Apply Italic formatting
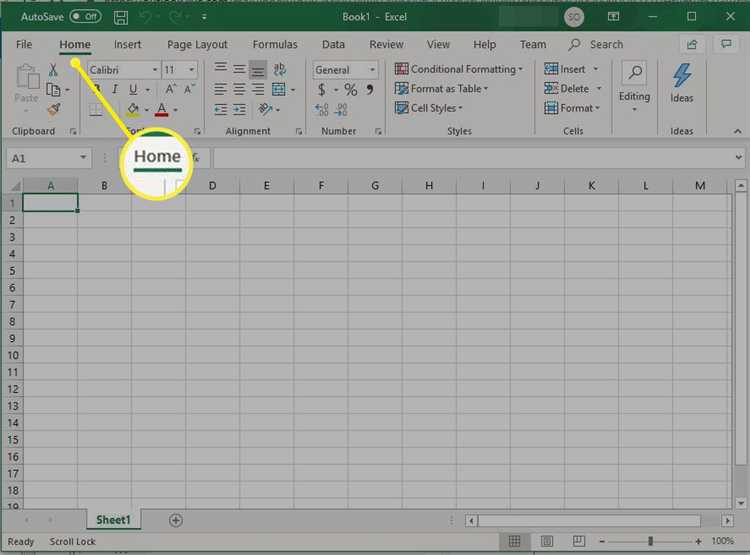750x555 pixels. point(115,89)
